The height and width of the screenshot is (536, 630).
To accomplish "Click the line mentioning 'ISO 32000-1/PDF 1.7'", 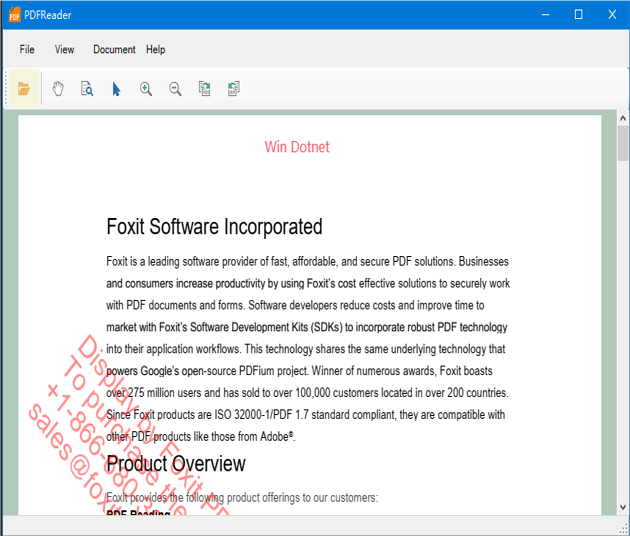I will pyautogui.click(x=306, y=415).
